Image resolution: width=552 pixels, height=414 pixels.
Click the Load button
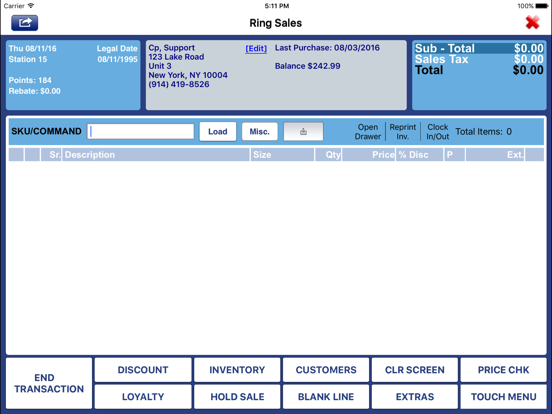tap(218, 132)
